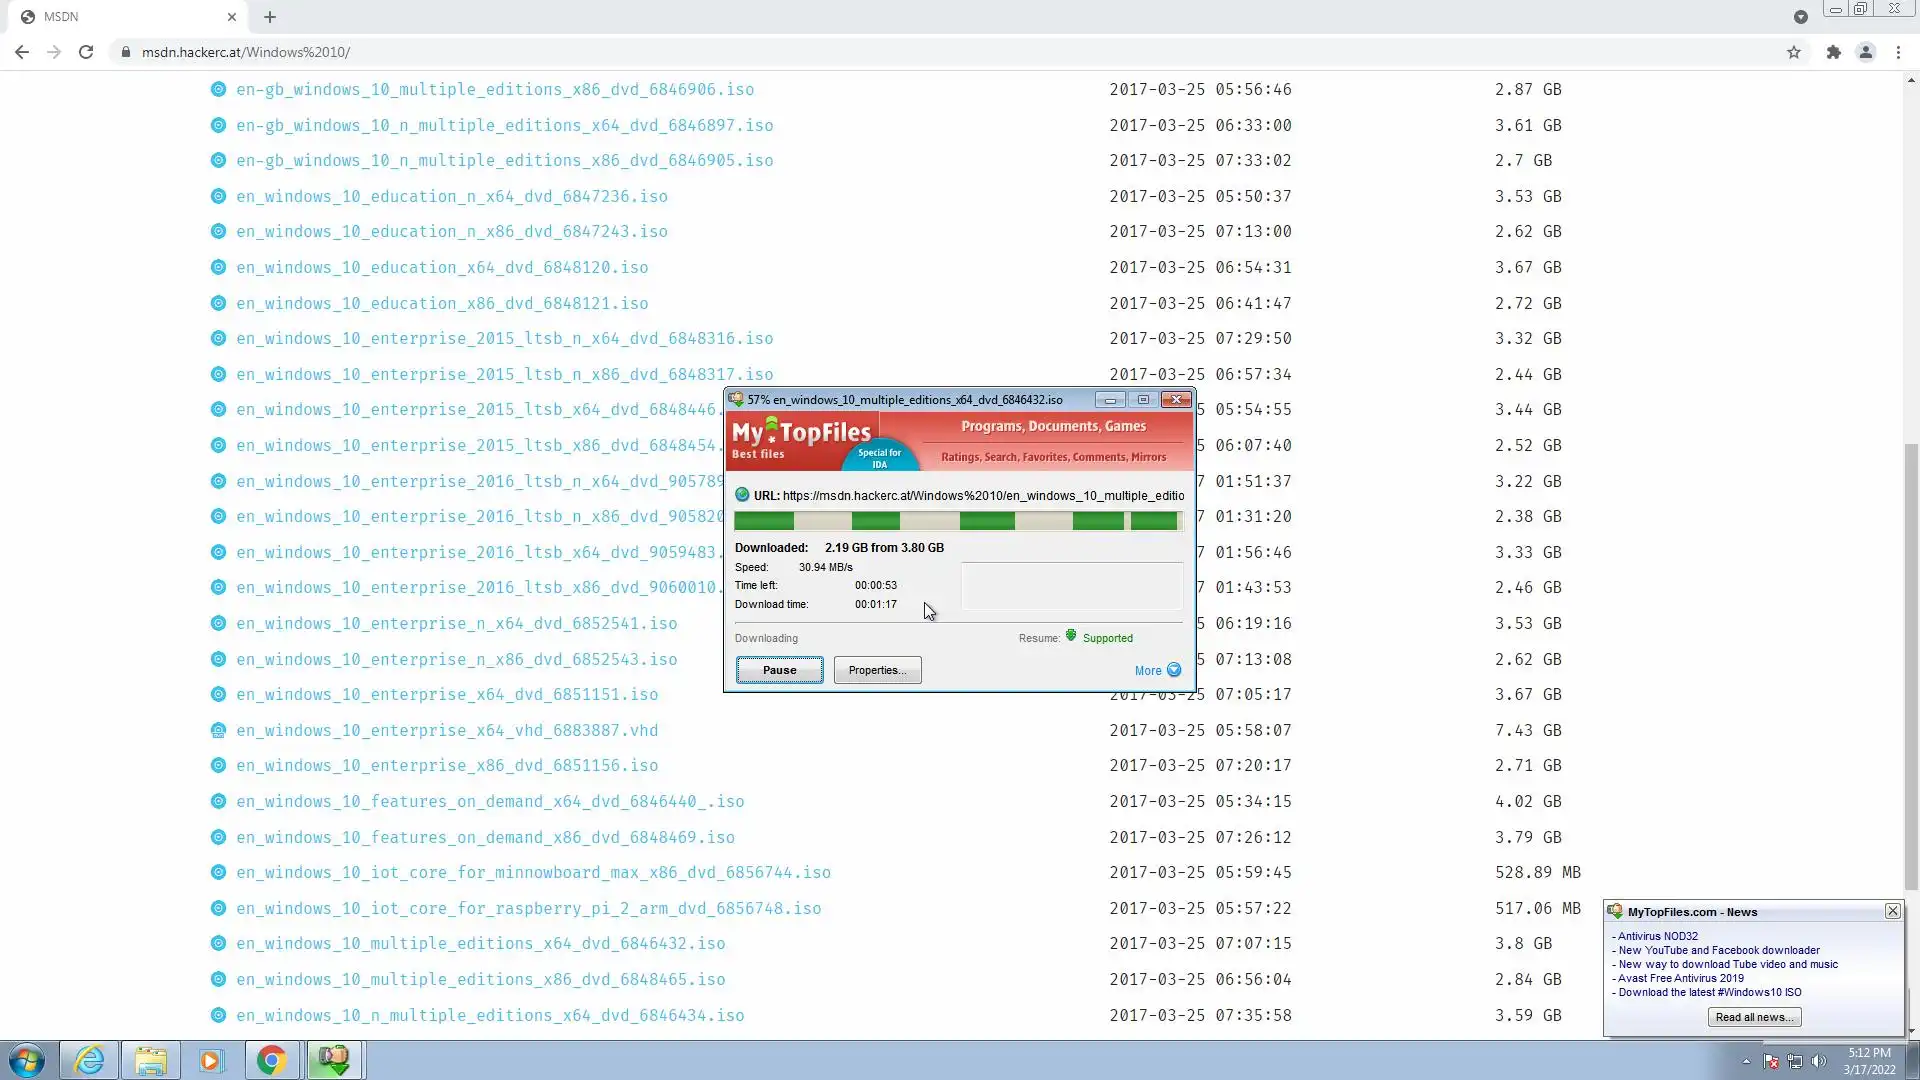
Task: Open the Chrome extensions puzzle icon
Action: (x=1833, y=52)
